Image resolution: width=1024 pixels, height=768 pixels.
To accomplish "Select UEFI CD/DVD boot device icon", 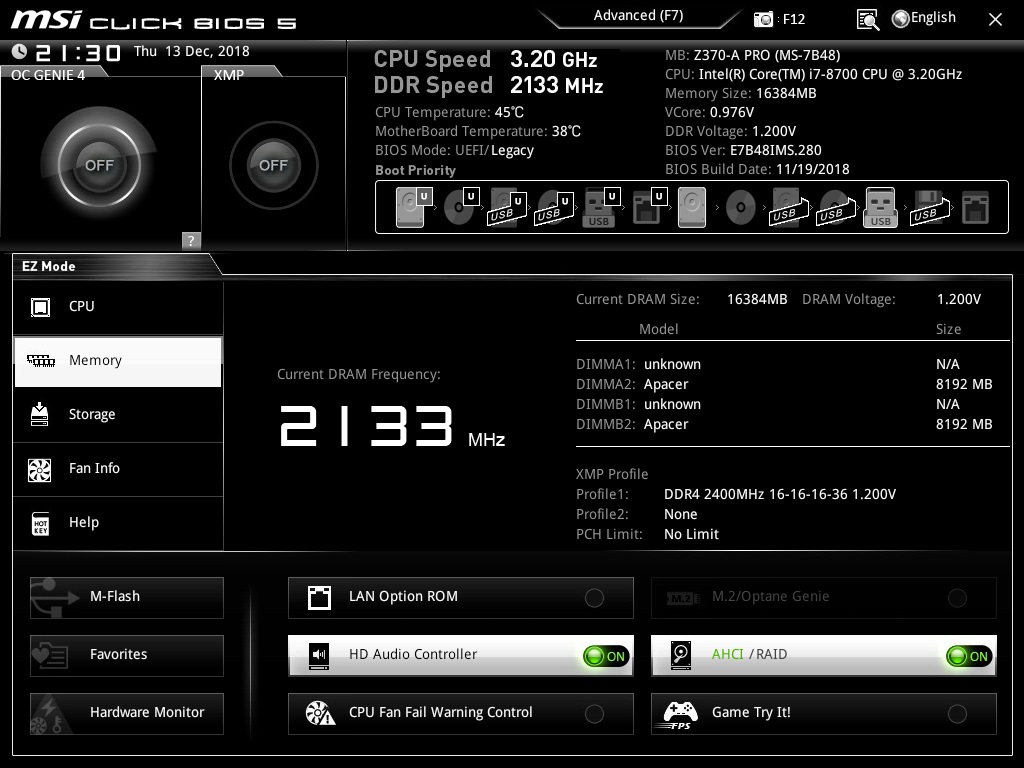I will point(461,207).
